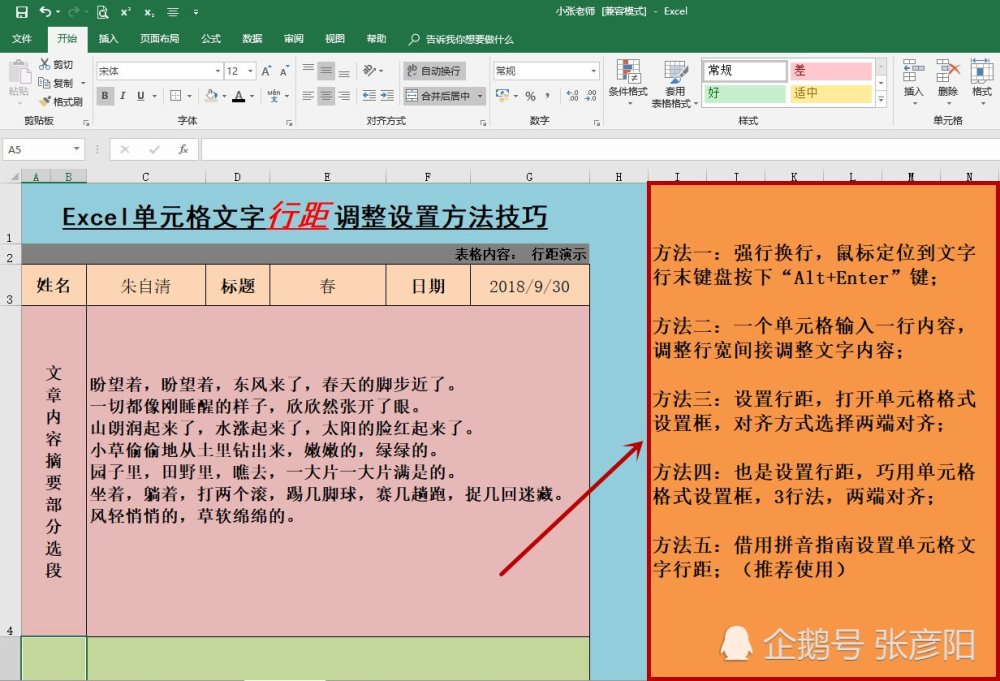This screenshot has height=681, width=1000.
Task: Click the Insert Function fx icon
Action: coord(183,149)
